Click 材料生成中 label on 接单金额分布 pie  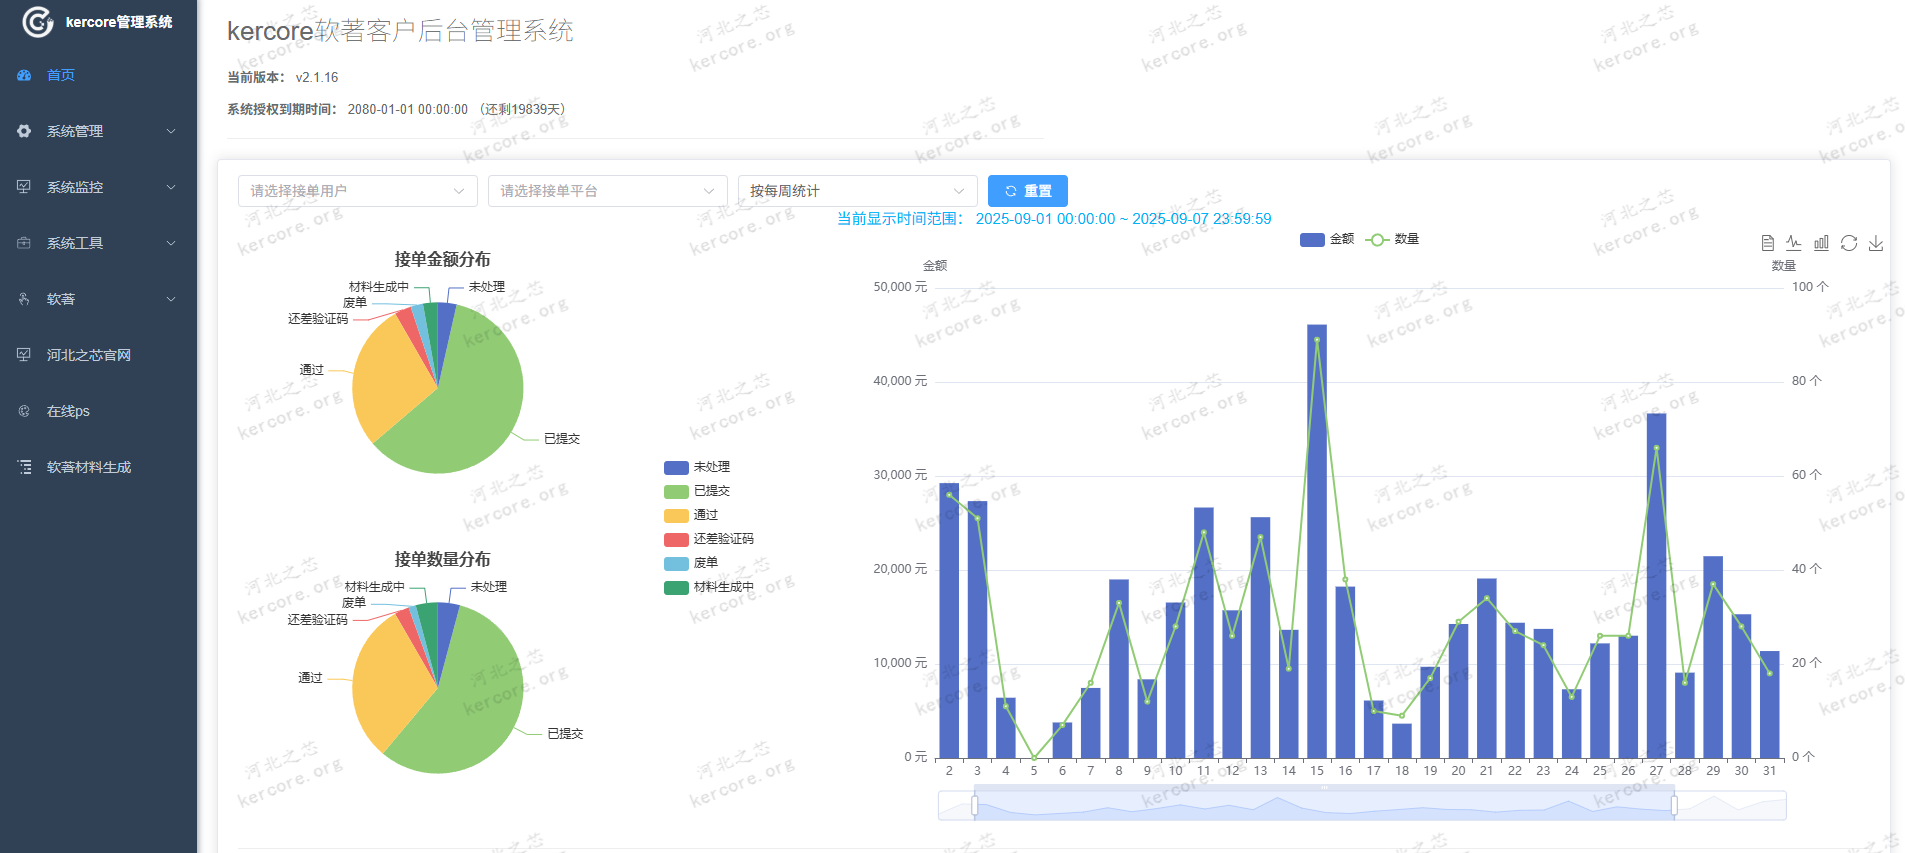pyautogui.click(x=379, y=287)
